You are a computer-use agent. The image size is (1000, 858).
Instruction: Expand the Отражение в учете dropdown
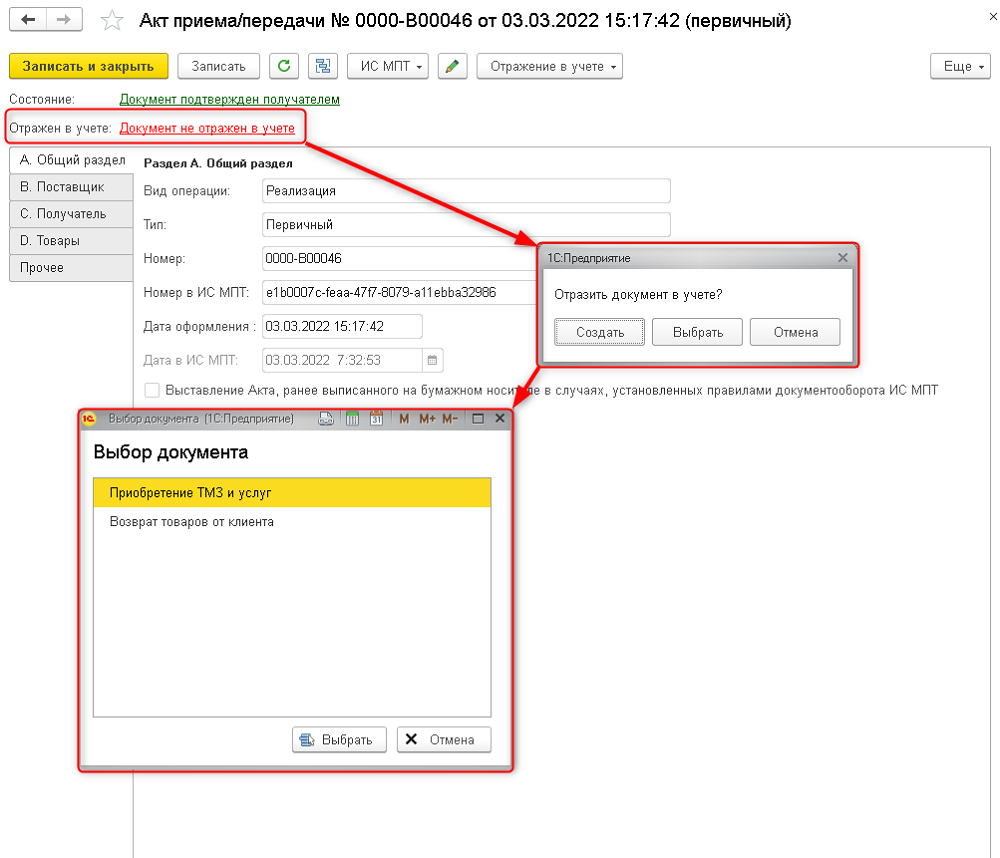coord(550,66)
